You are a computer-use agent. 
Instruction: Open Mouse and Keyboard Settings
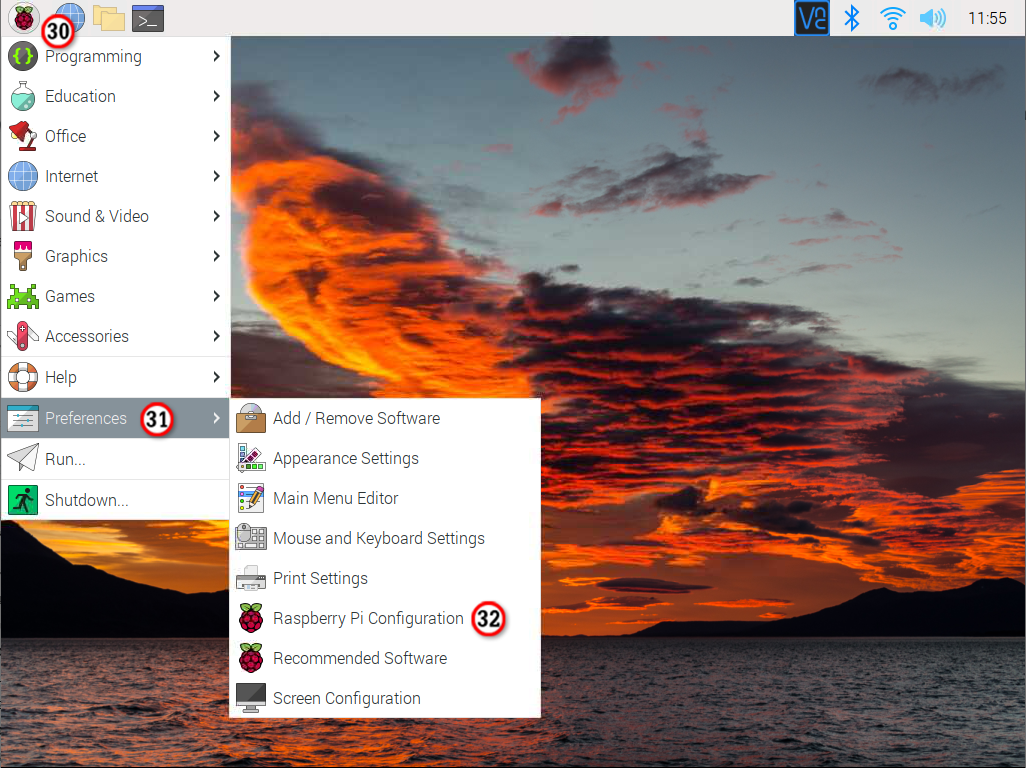click(x=385, y=538)
